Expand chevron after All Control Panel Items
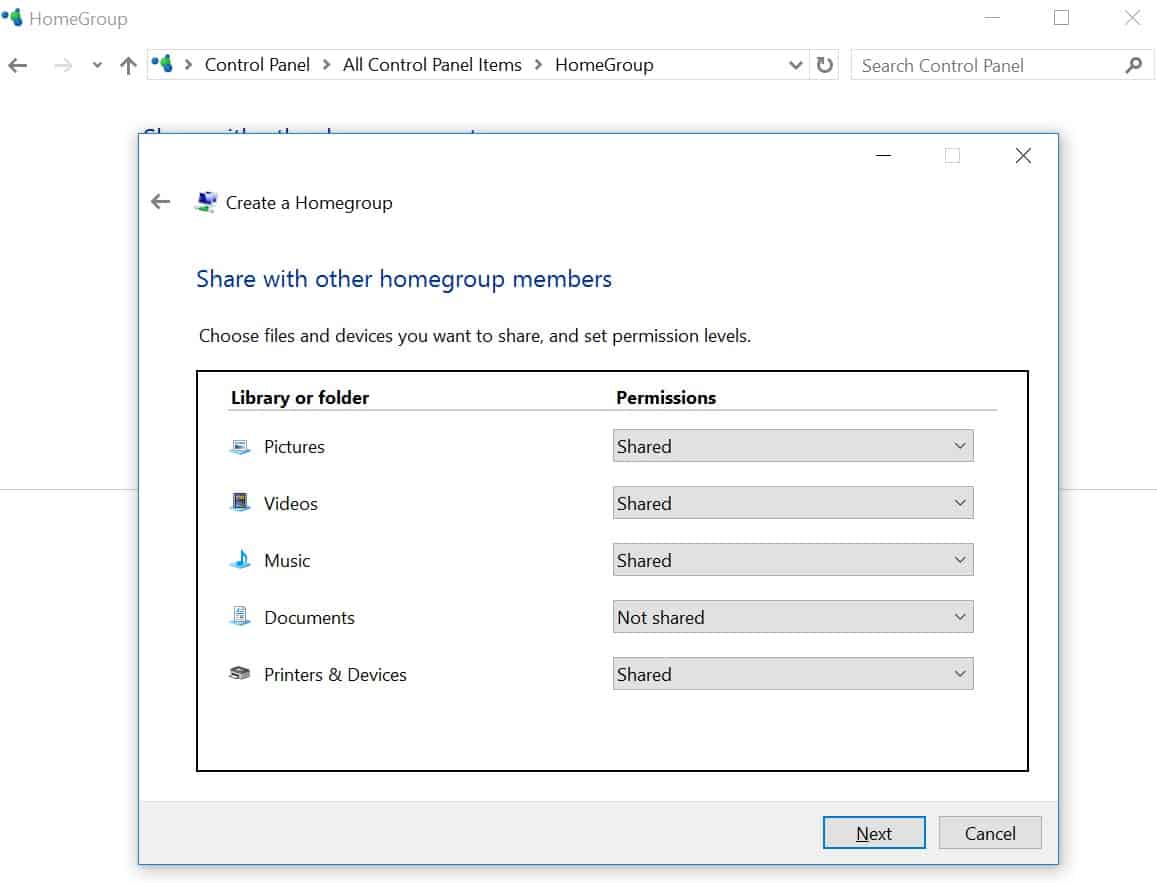The image size is (1157, 883). tap(539, 65)
